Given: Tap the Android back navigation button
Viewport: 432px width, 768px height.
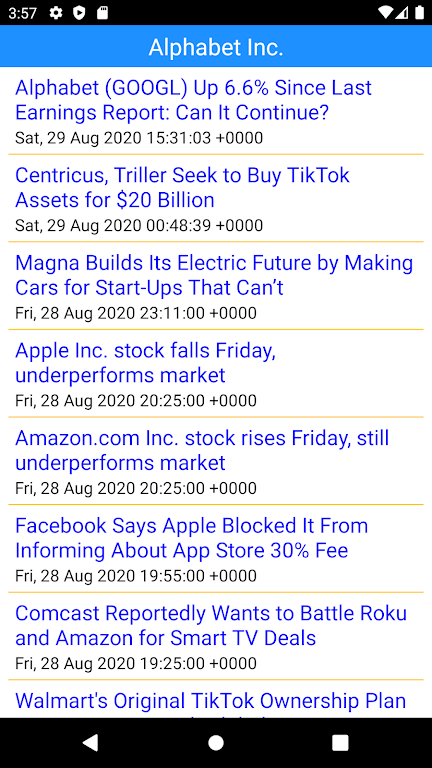Looking at the screenshot, I should (x=91, y=743).
